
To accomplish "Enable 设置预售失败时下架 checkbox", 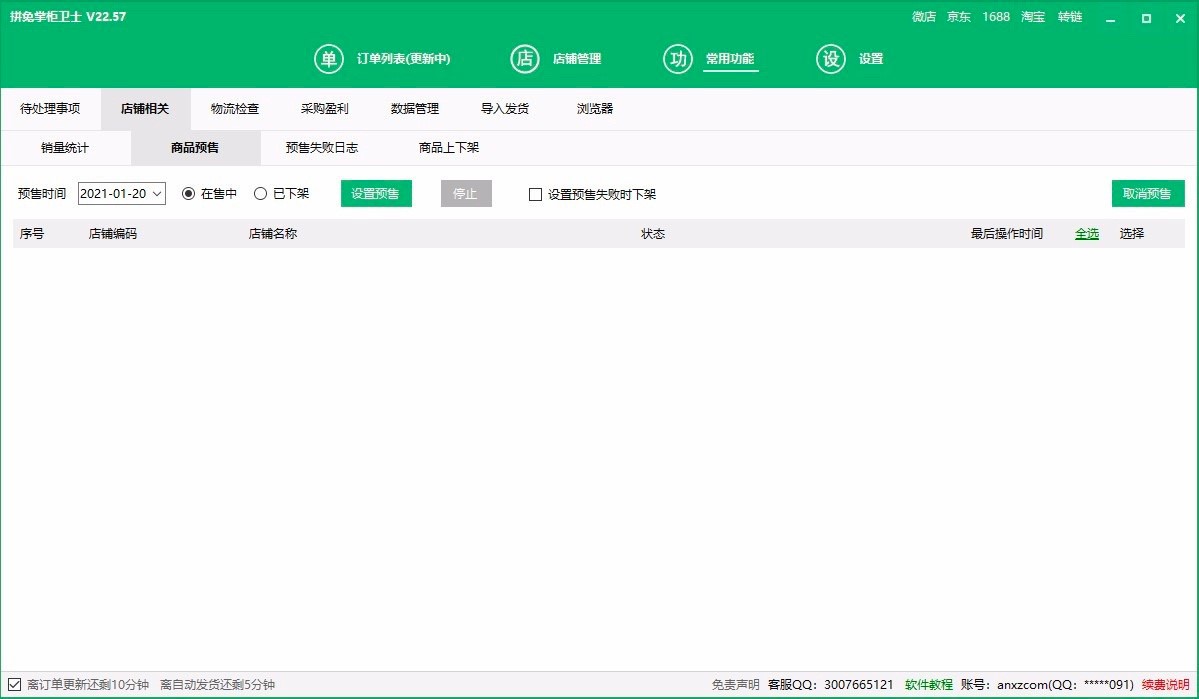I will pos(535,194).
